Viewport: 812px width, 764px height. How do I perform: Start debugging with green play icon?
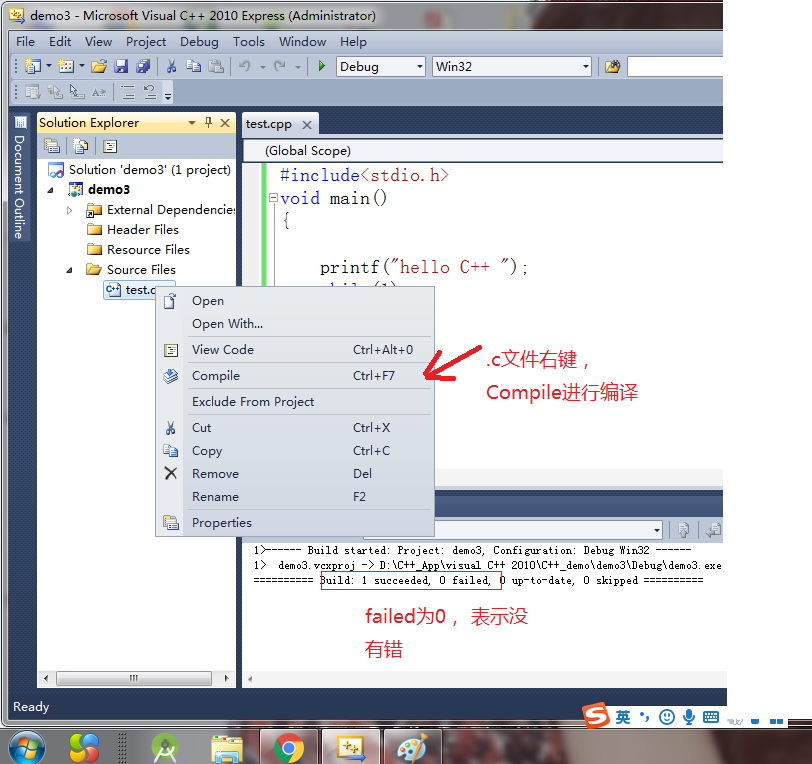pos(322,66)
